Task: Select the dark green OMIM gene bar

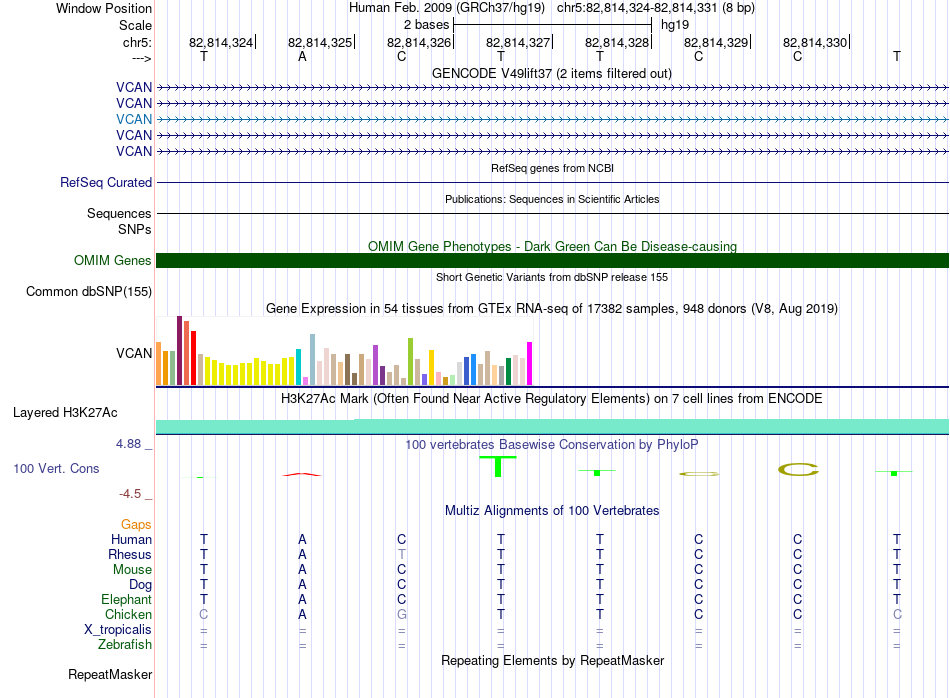Action: coord(553,261)
